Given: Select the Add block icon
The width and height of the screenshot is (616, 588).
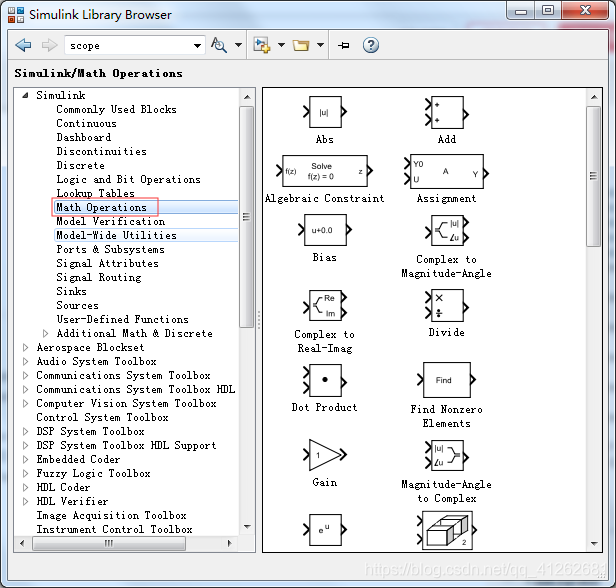Looking at the screenshot, I should [x=447, y=113].
